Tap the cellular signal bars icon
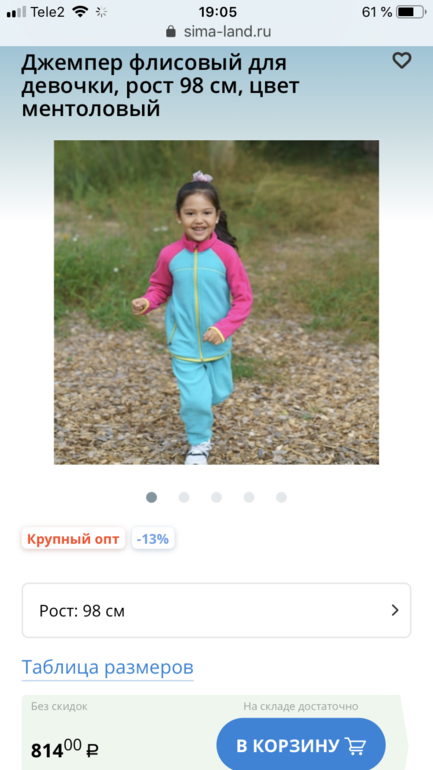This screenshot has height=770, width=433. (16, 12)
